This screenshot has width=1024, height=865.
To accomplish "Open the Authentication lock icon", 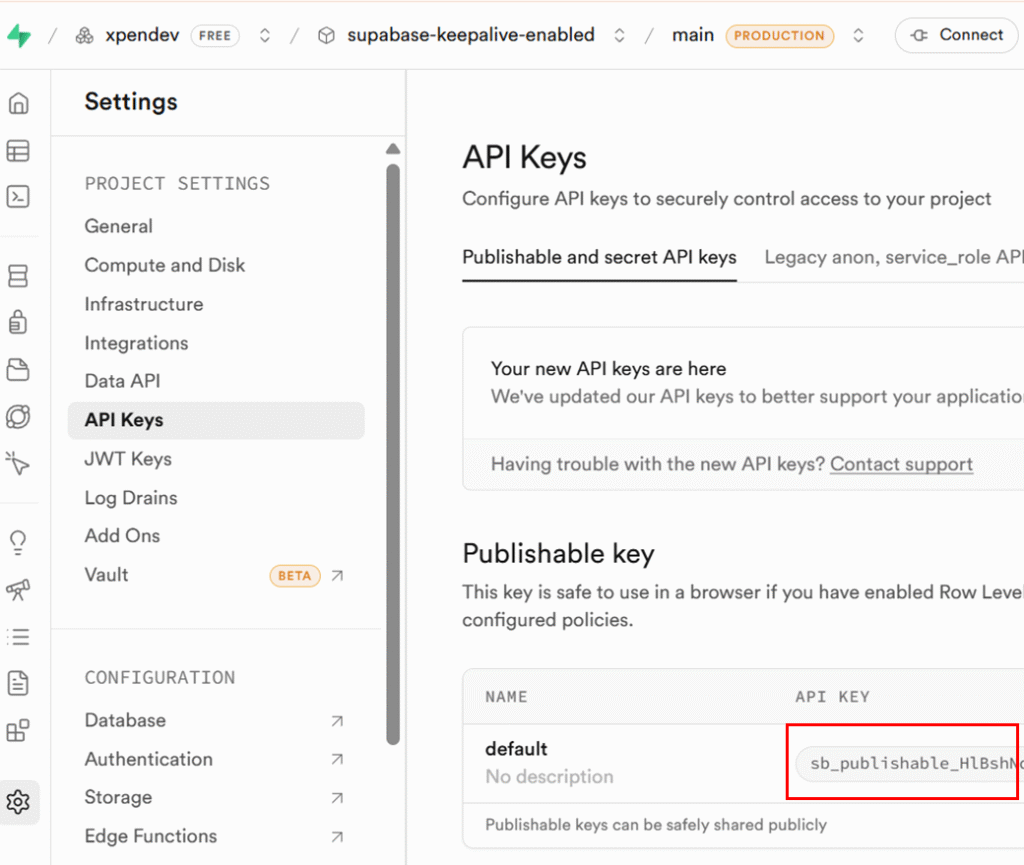I will click(x=18, y=322).
